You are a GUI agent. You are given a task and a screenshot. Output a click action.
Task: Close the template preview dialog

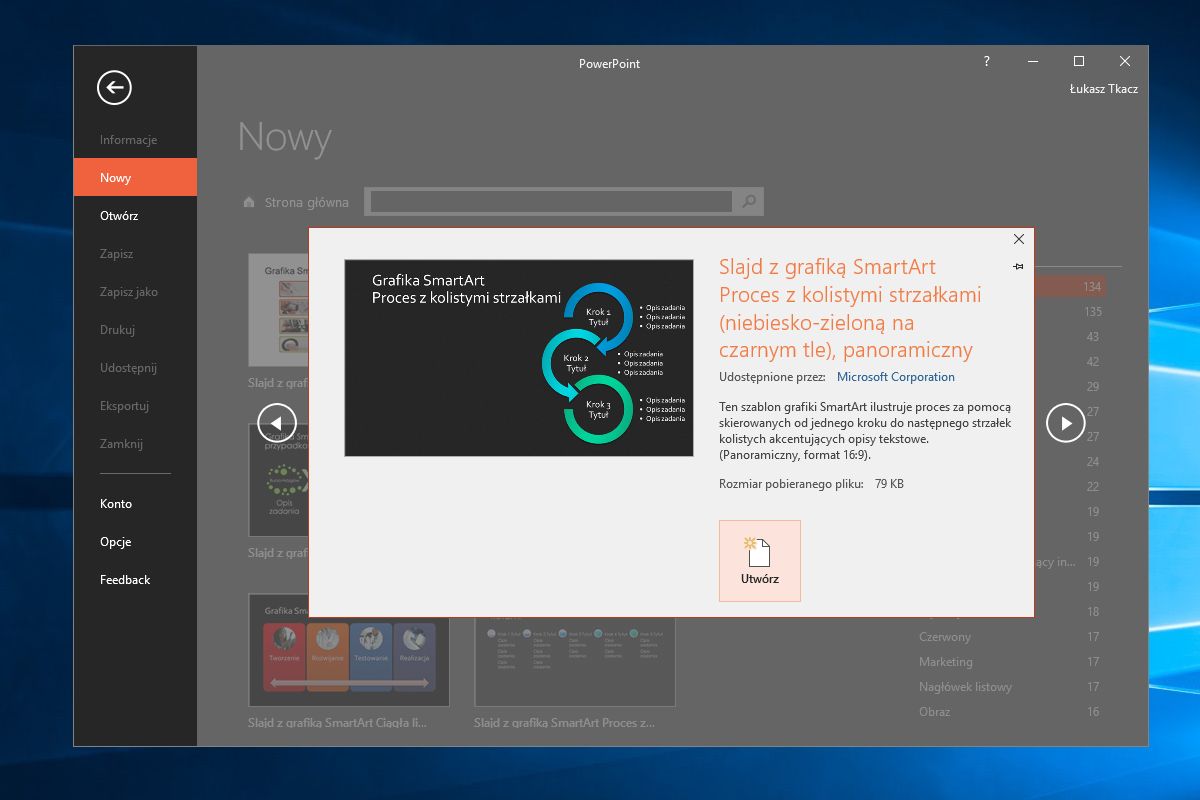1019,239
